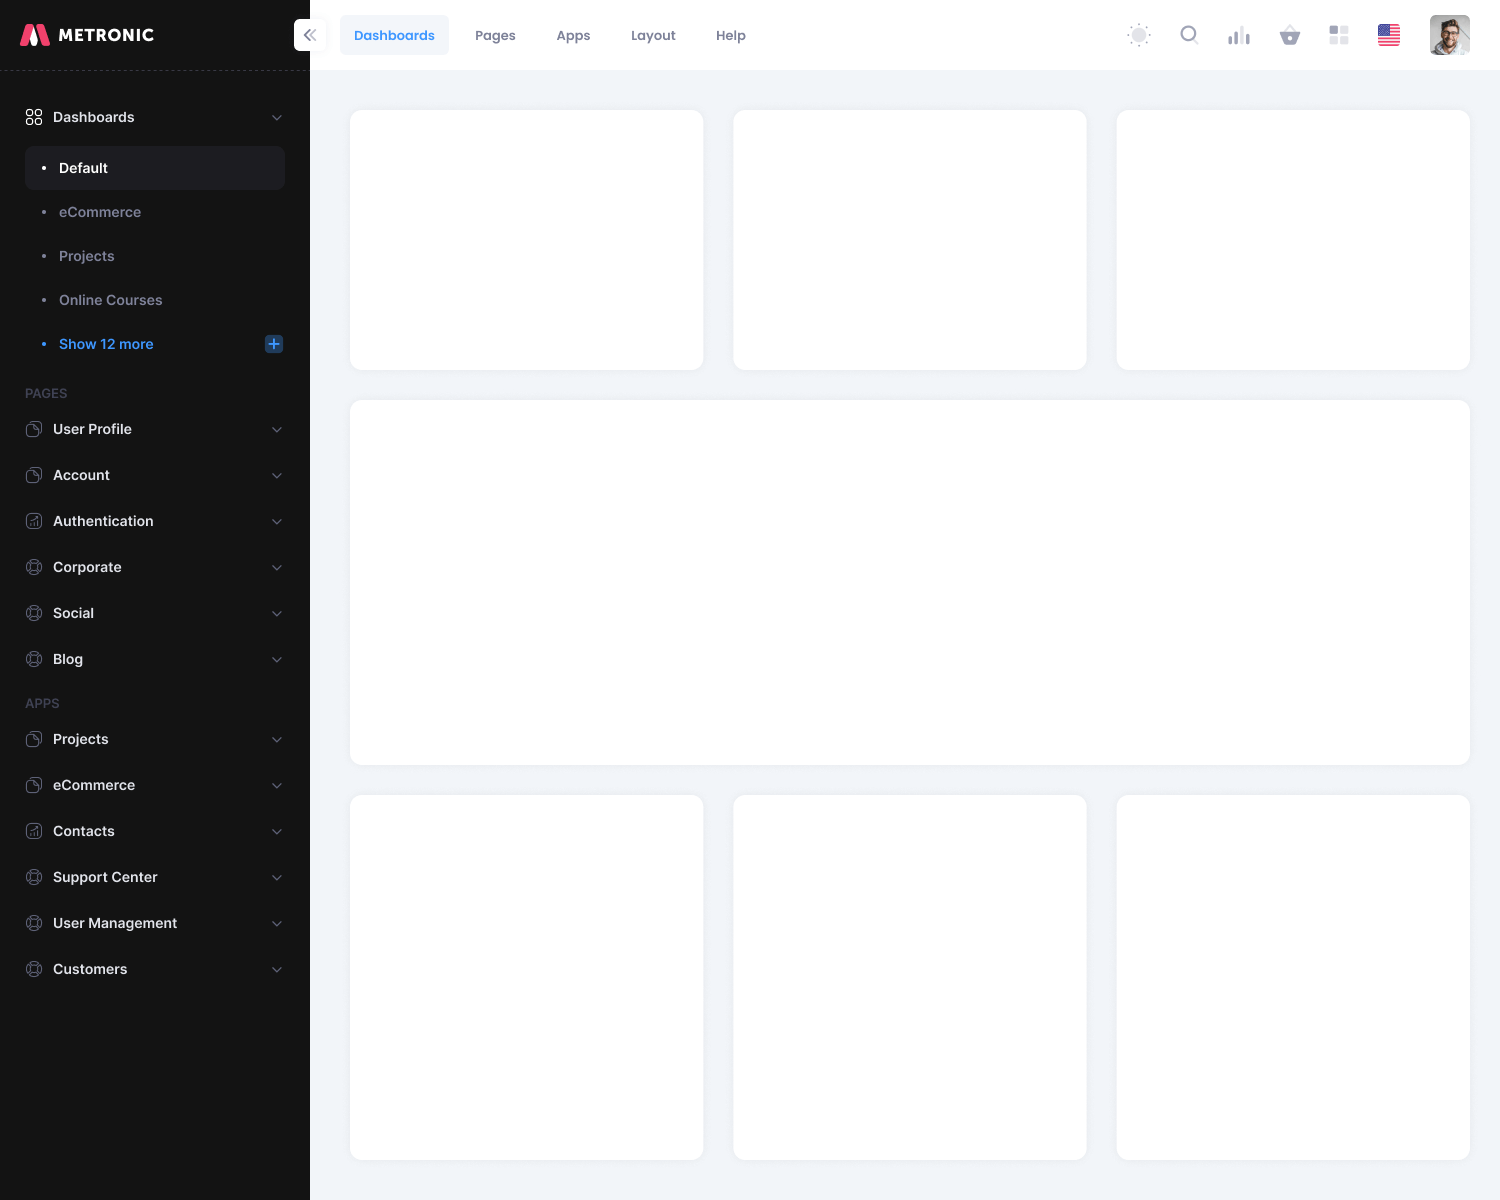This screenshot has height=1200, width=1500.
Task: Click the Show 12 more link
Action: click(106, 344)
